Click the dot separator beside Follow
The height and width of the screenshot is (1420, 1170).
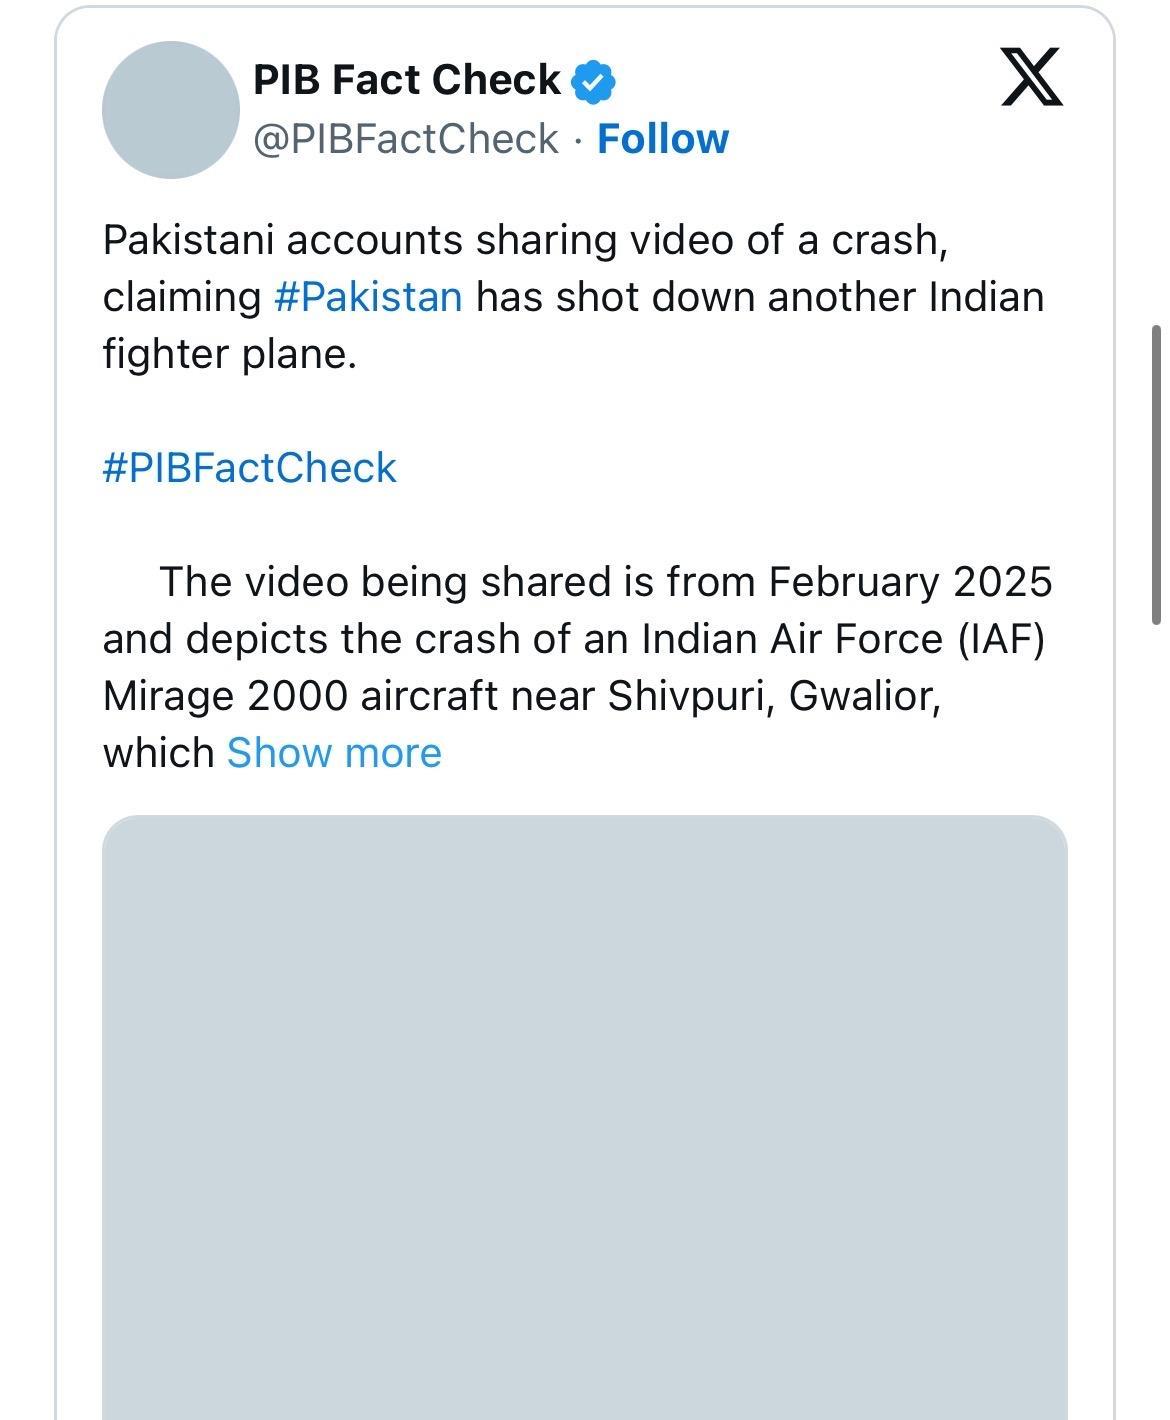tap(578, 141)
